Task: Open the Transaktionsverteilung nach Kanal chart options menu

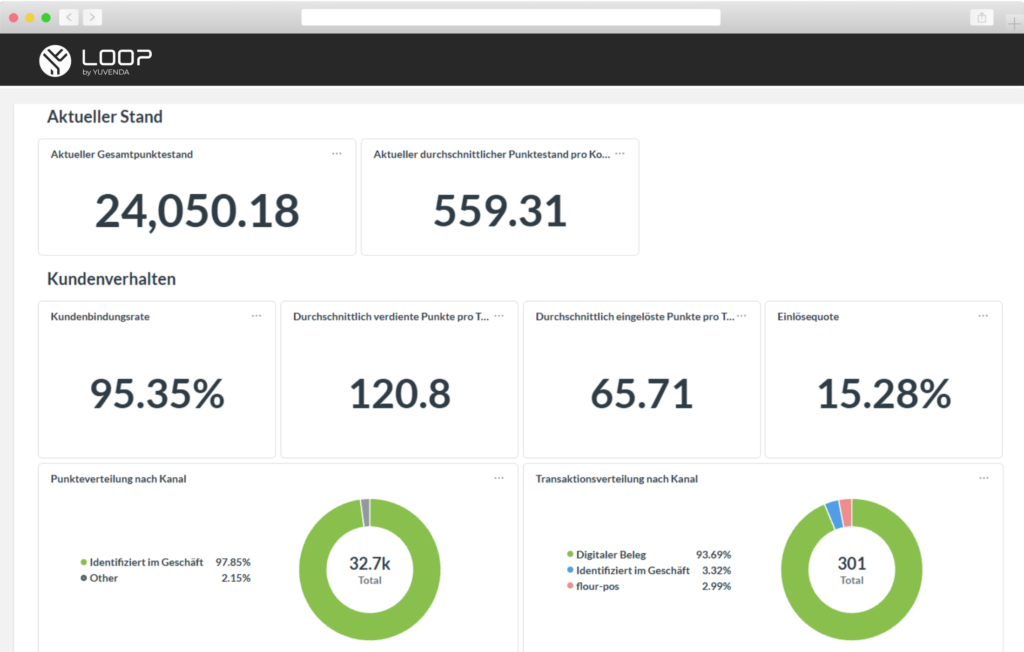Action: click(x=984, y=478)
